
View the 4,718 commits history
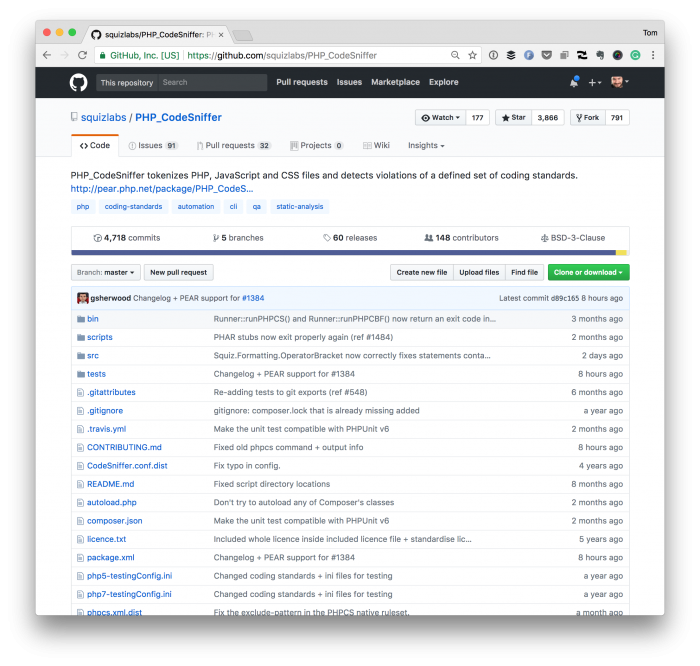pos(127,238)
